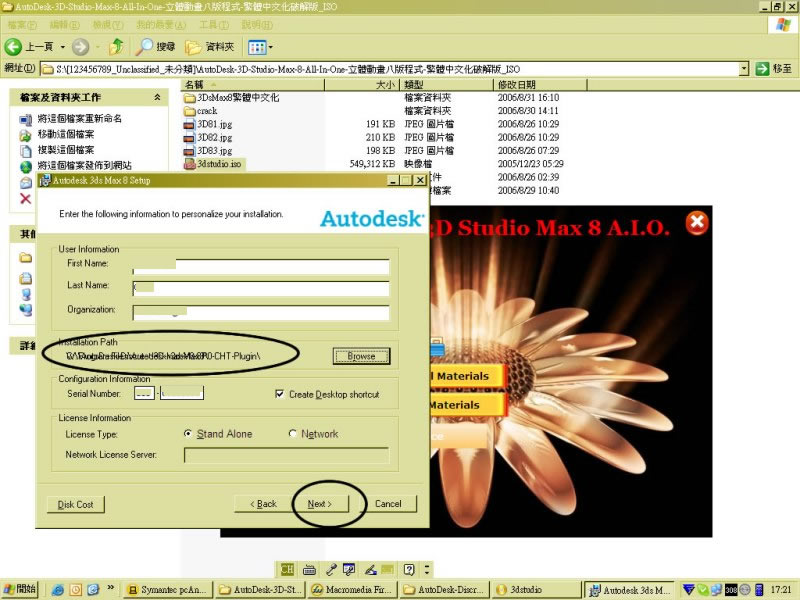Image resolution: width=800 pixels, height=600 pixels.
Task: Click the publish-file-to-web globe icon
Action: [26, 166]
